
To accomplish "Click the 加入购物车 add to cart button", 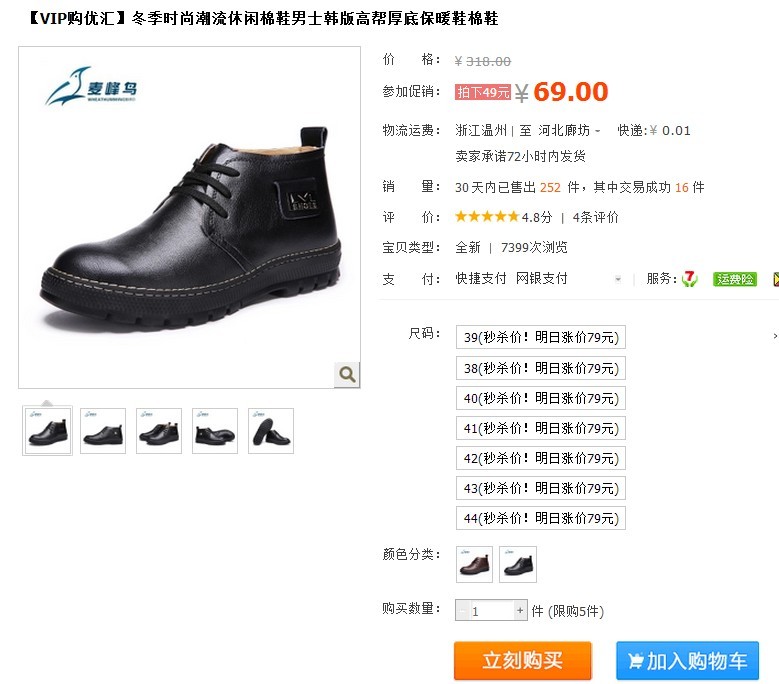I will 688,661.
